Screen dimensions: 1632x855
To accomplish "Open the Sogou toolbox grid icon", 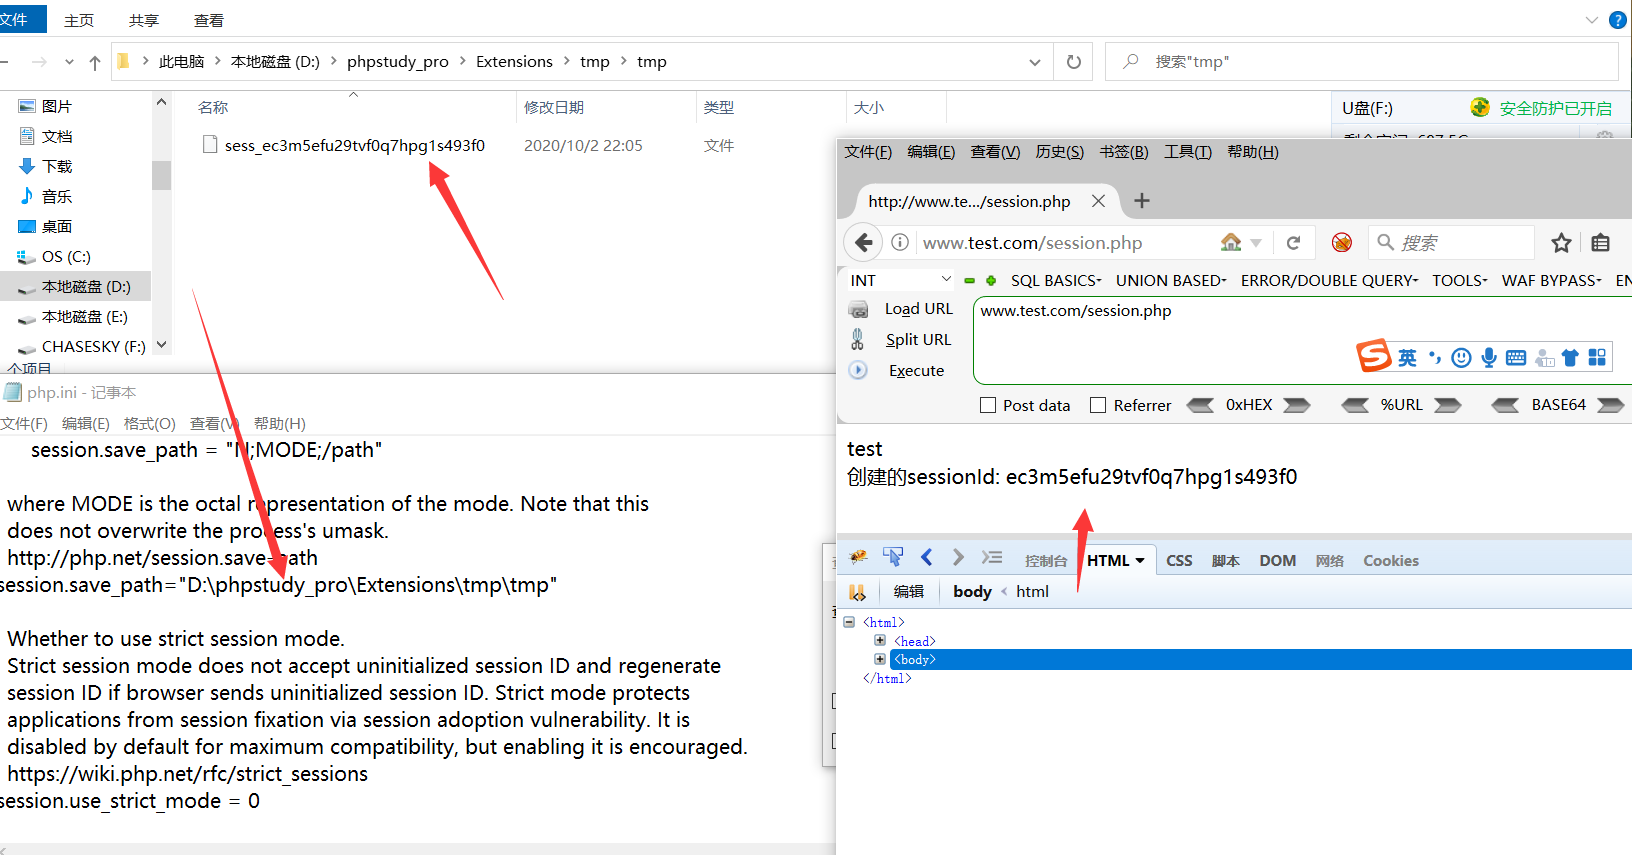I will click(1597, 358).
